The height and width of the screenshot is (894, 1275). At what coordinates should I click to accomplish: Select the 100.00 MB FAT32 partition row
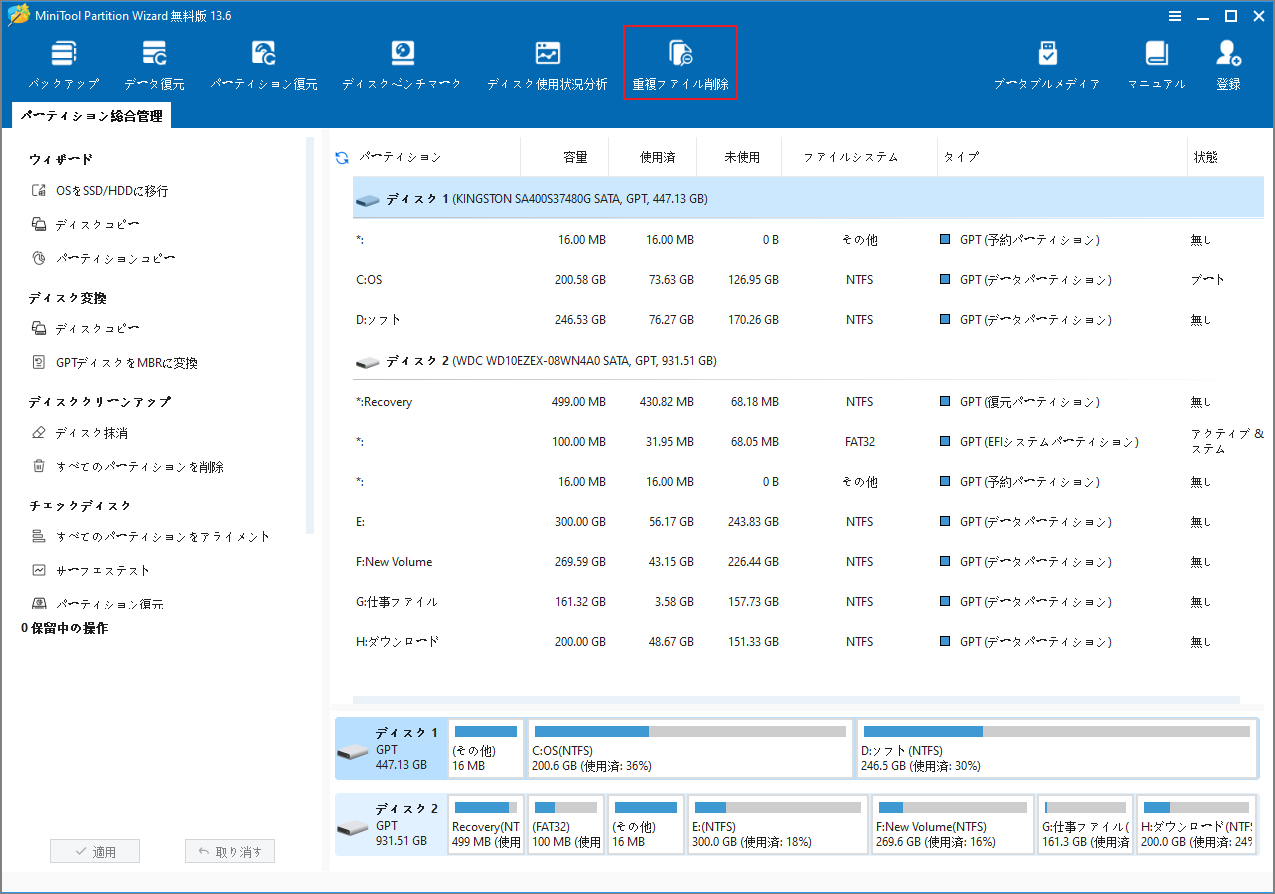pyautogui.click(x=808, y=442)
